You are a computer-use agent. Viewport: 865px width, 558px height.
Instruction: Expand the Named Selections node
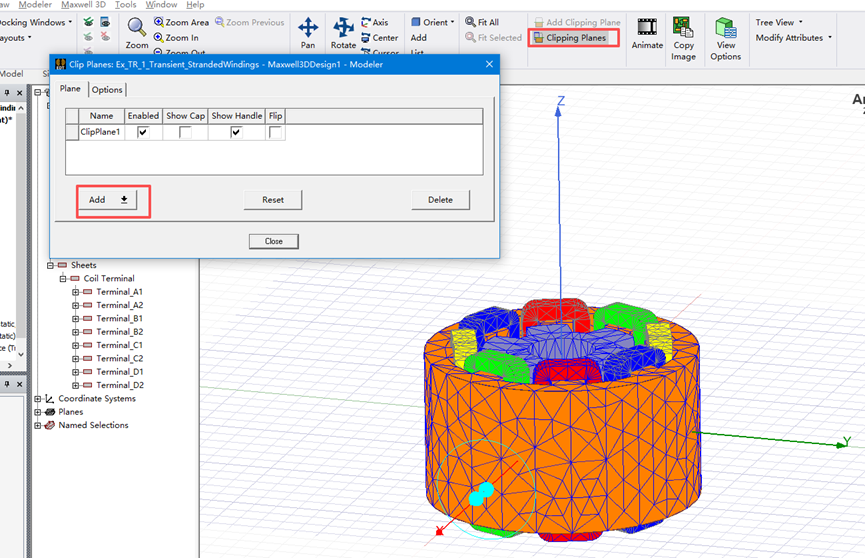point(38,426)
